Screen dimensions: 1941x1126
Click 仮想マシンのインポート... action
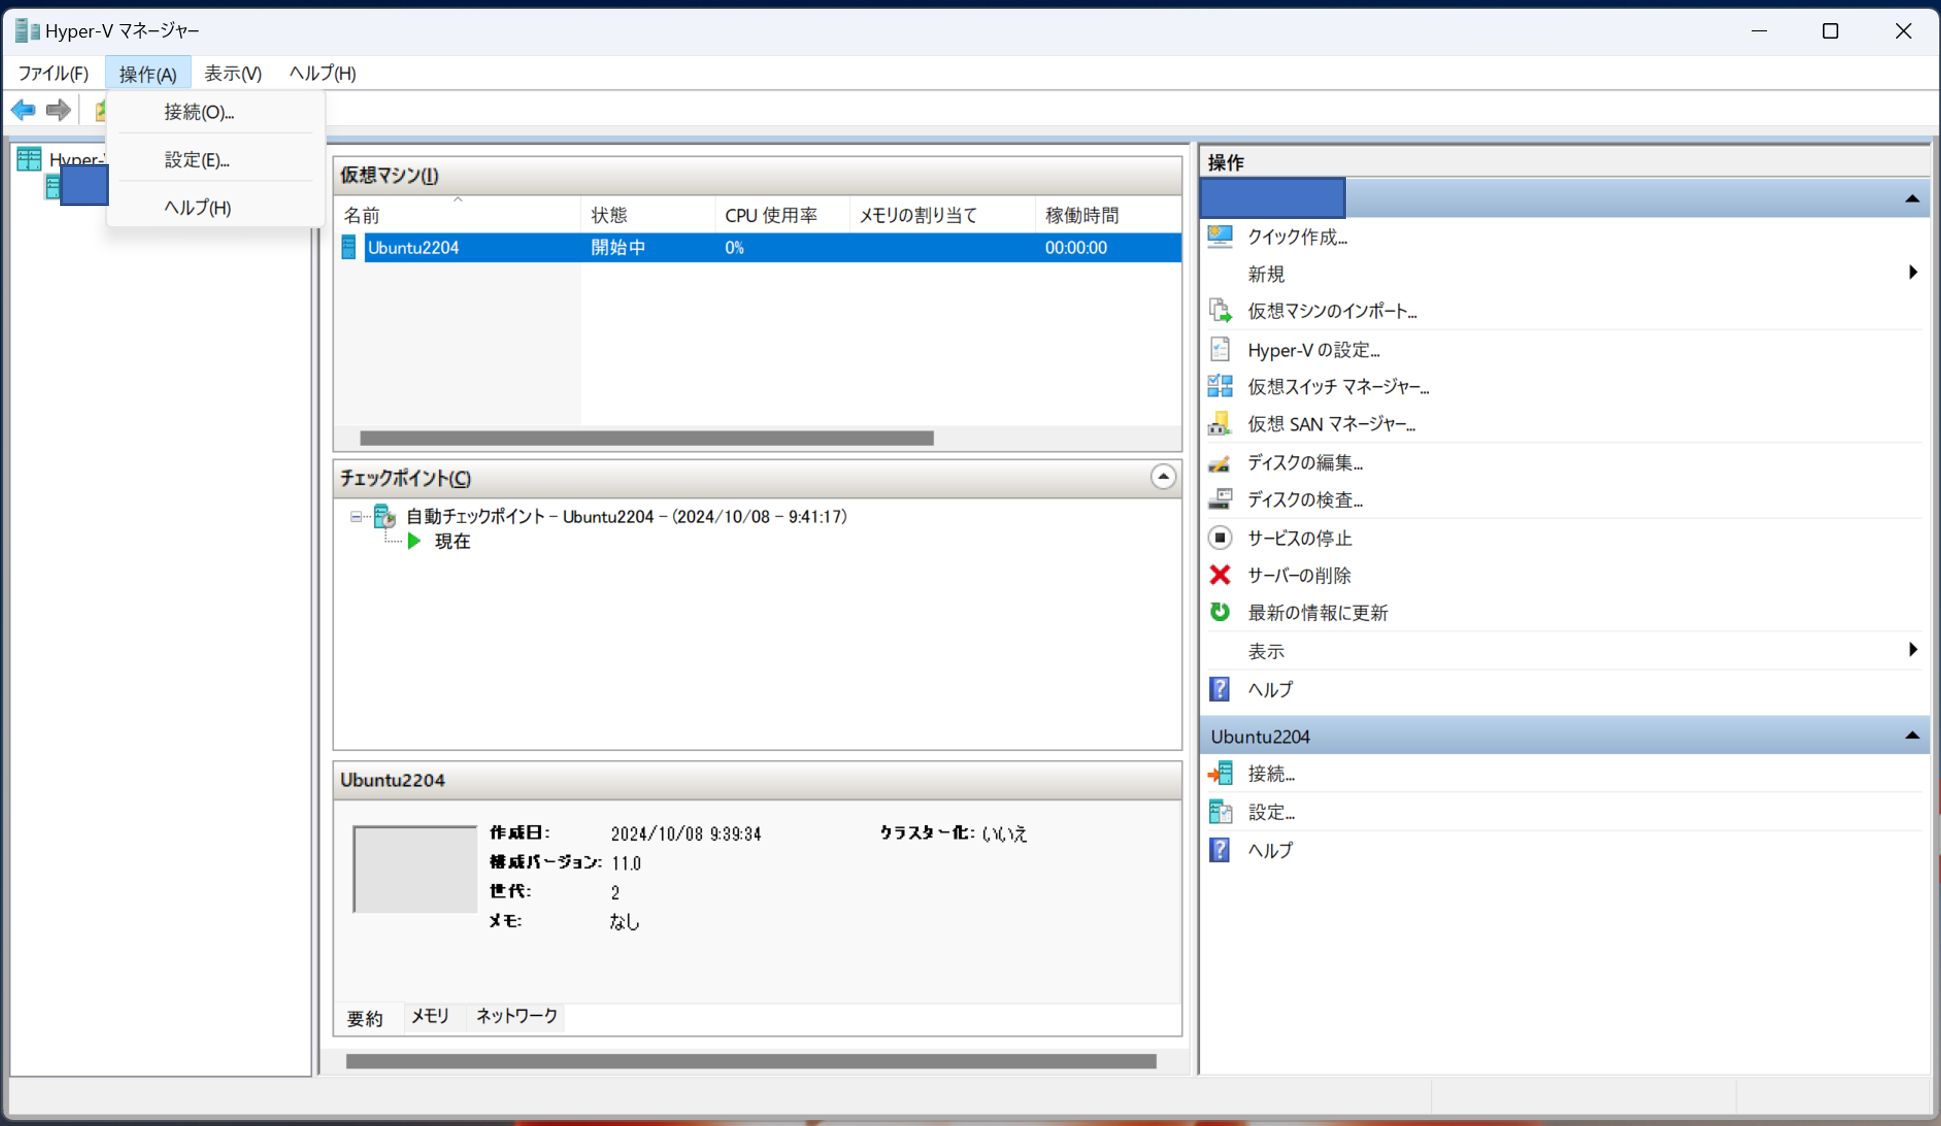click(1332, 311)
